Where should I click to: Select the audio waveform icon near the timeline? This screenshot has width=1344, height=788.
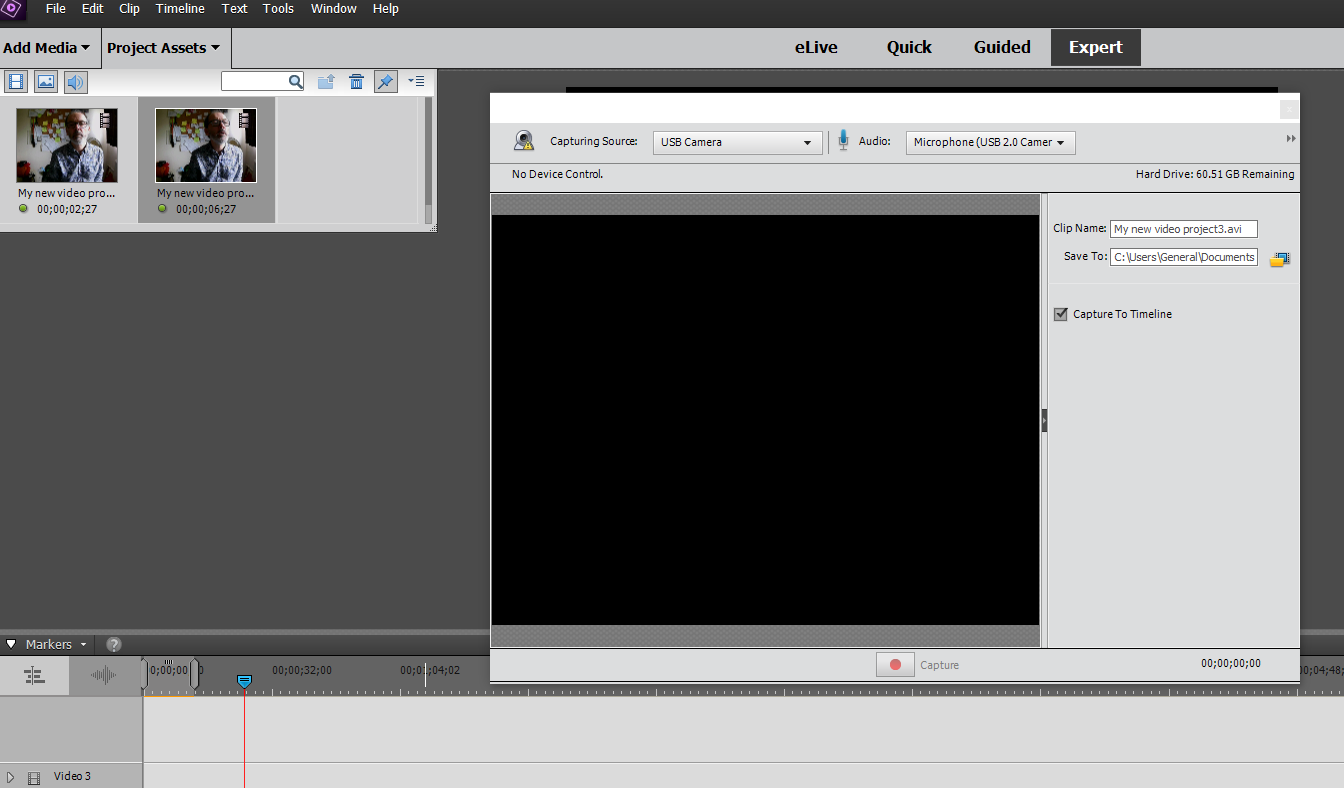click(x=103, y=675)
